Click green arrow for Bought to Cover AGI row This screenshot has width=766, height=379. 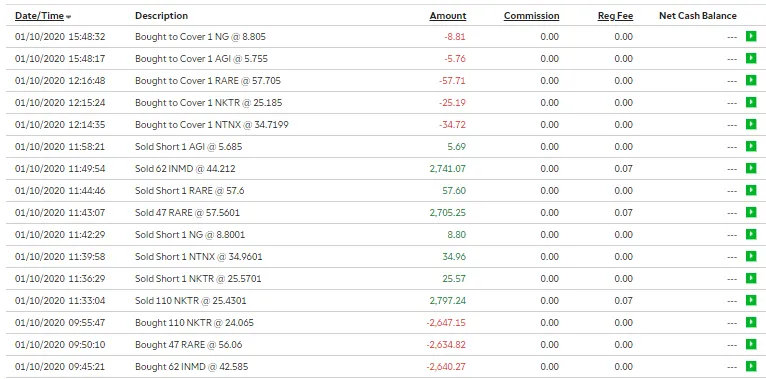pos(751,59)
